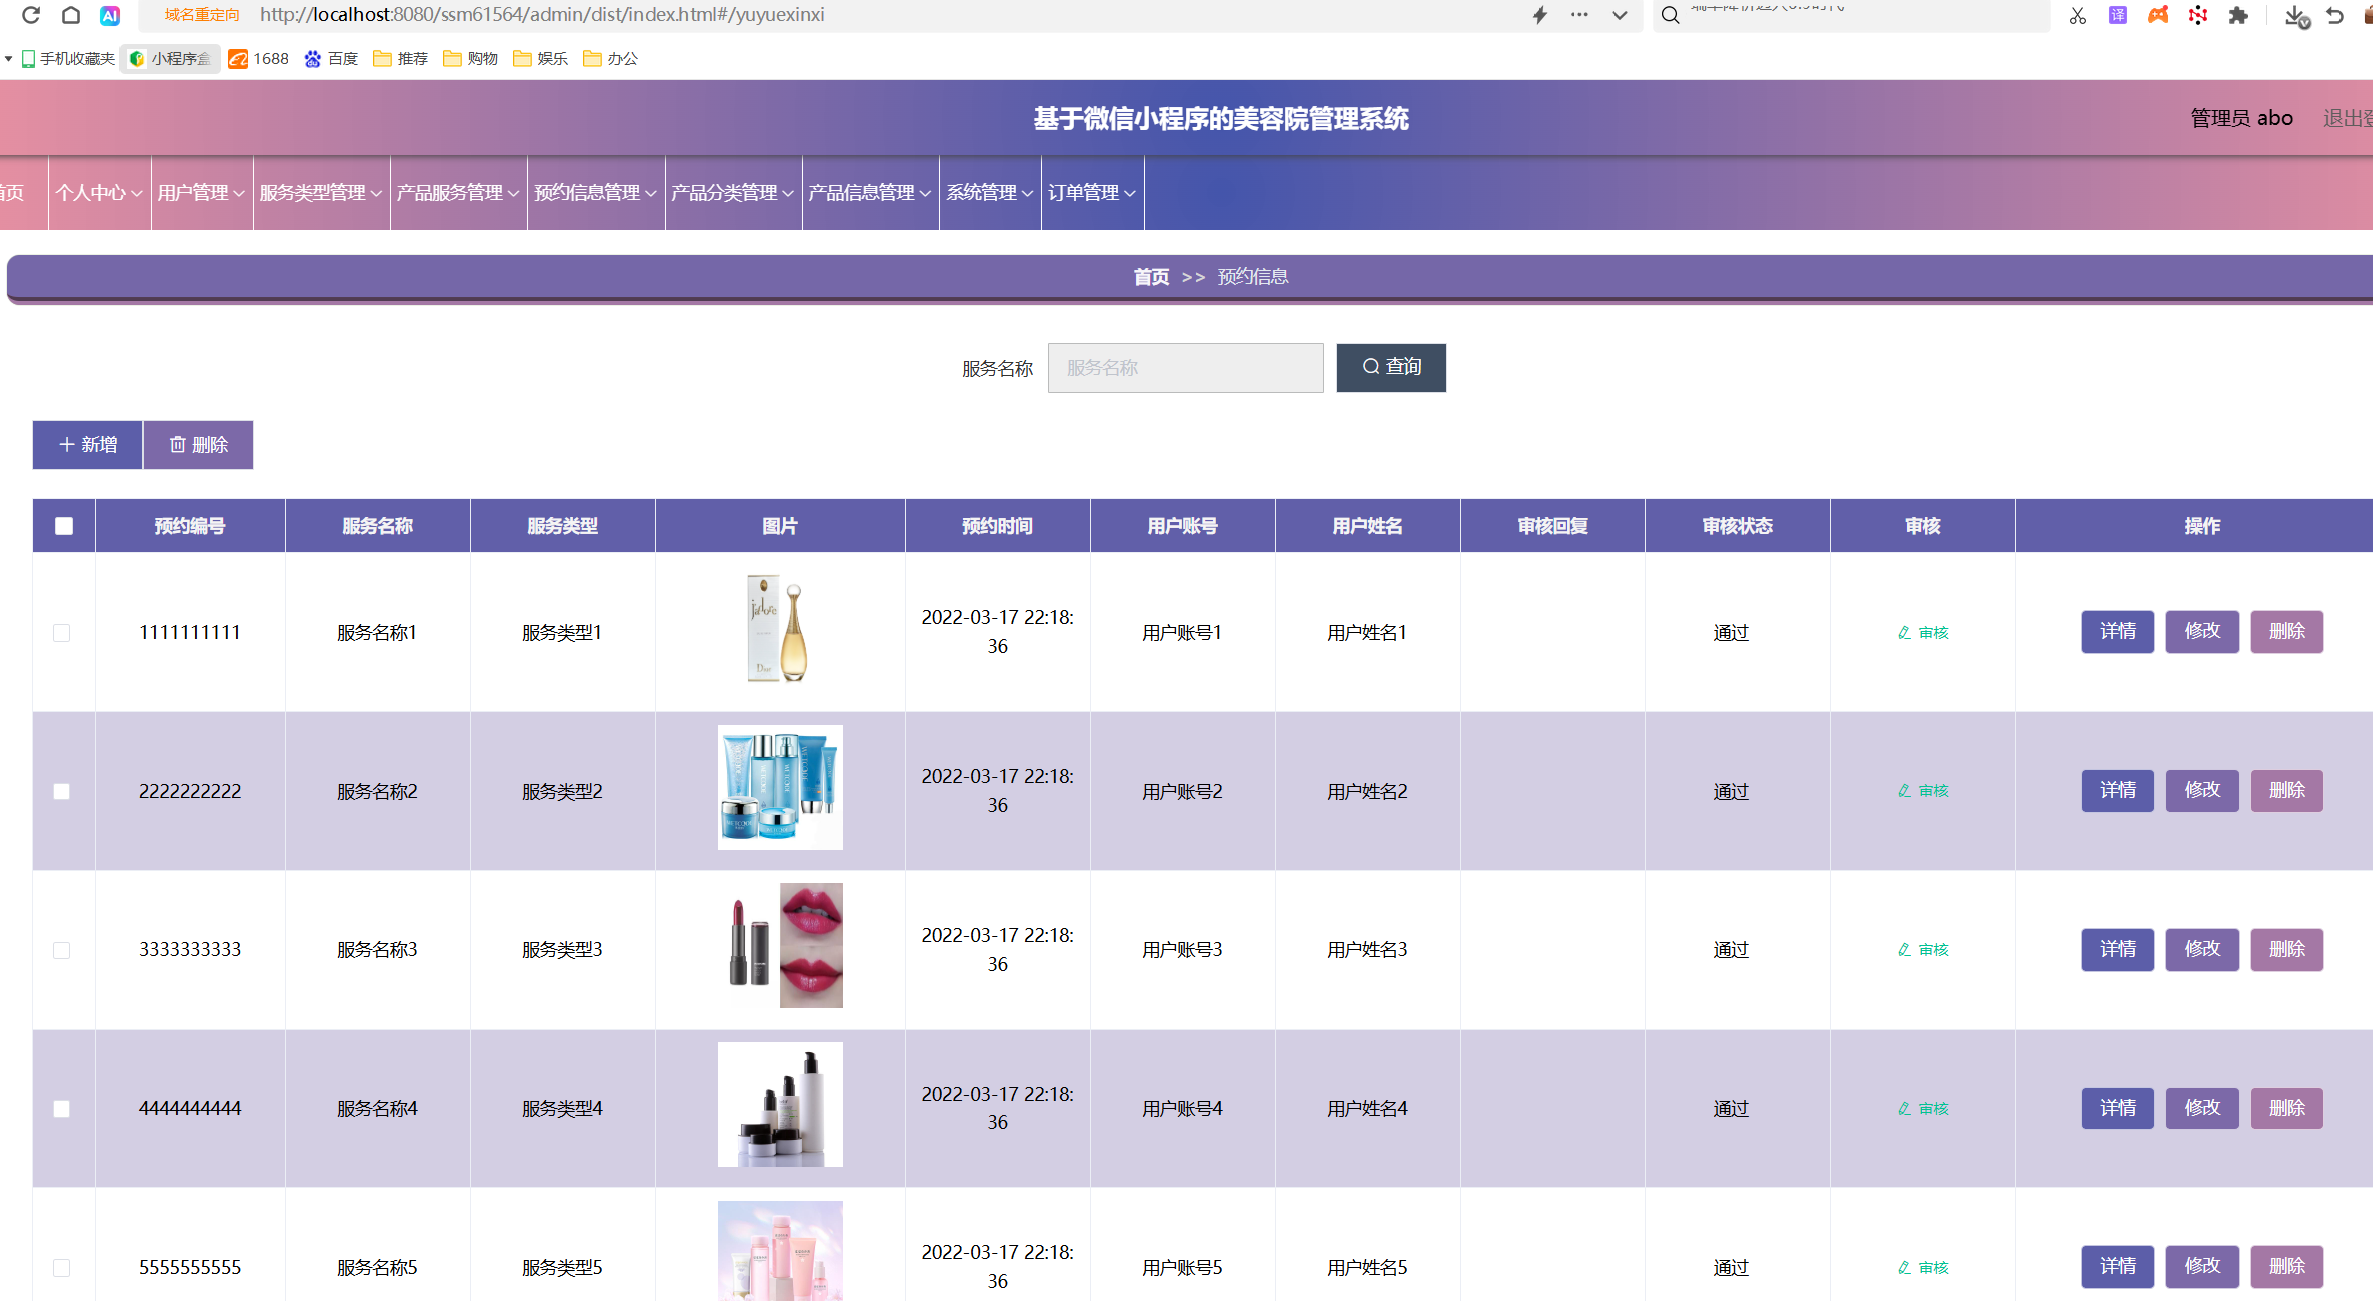Image resolution: width=2373 pixels, height=1301 pixels.
Task: Open the orange game controller extension icon
Action: coord(2158,15)
